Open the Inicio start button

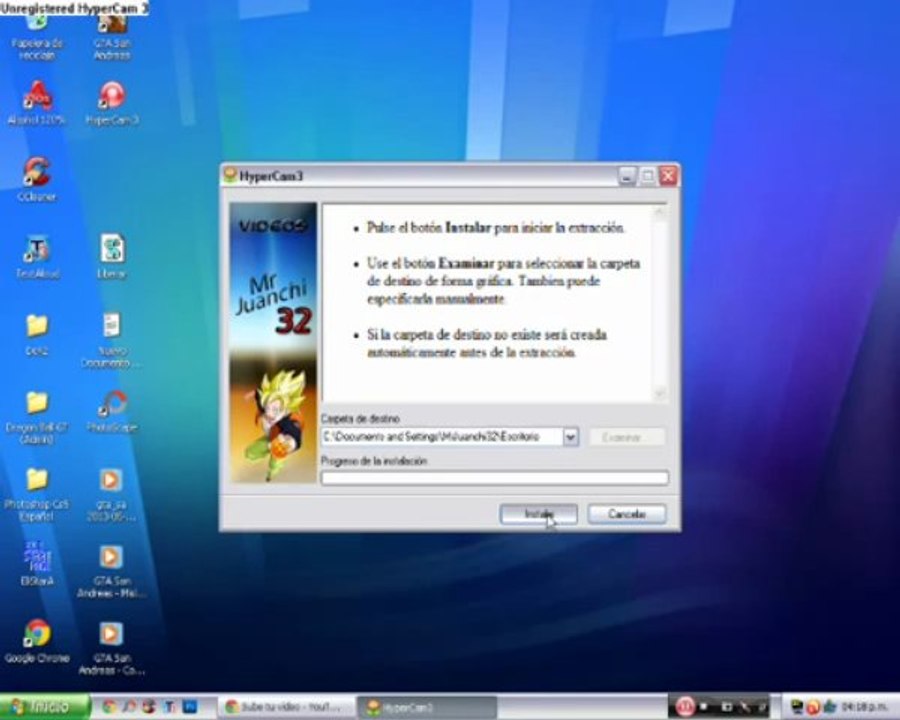(x=45, y=706)
